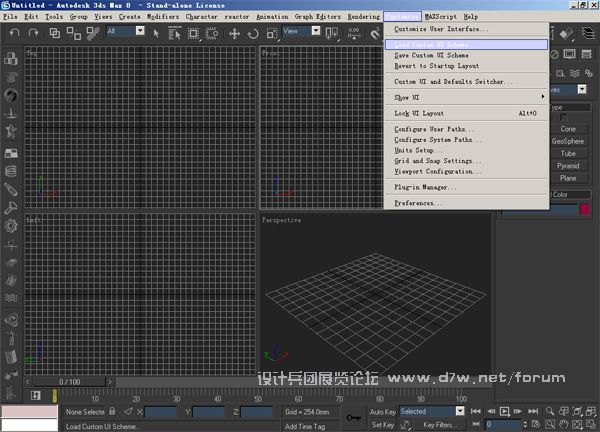This screenshot has width=600, height=432.
Task: Open the View reference coordinate dropdown
Action: (316, 31)
